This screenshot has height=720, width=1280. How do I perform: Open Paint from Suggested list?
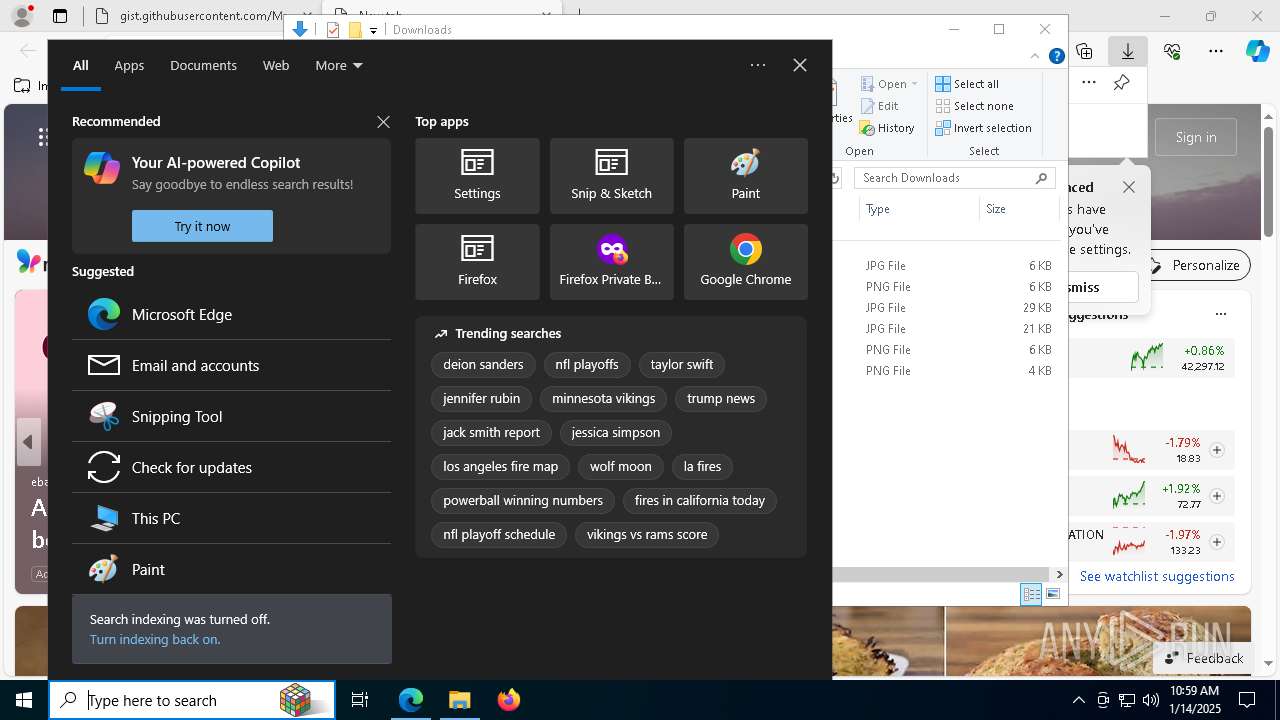click(x=231, y=569)
